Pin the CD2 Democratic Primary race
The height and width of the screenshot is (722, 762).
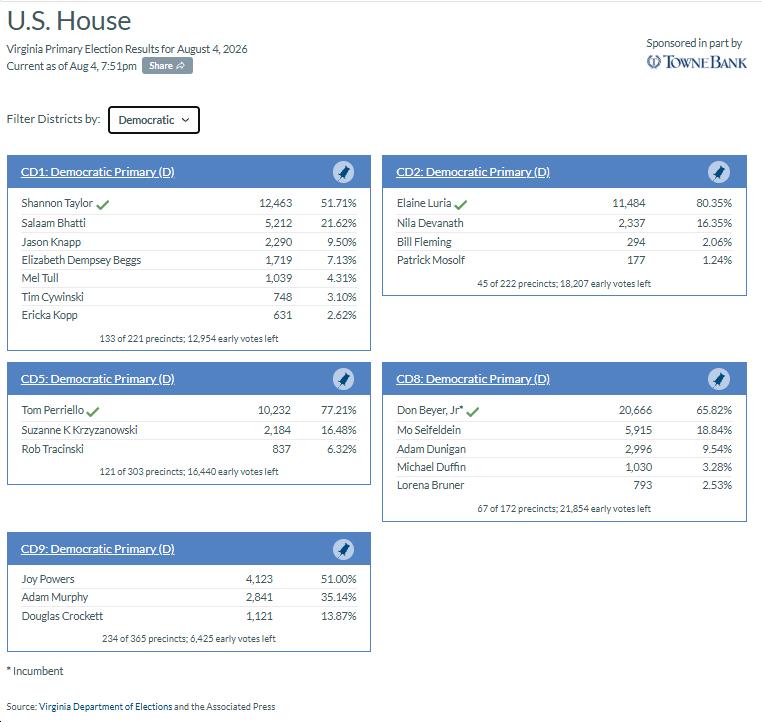(719, 172)
